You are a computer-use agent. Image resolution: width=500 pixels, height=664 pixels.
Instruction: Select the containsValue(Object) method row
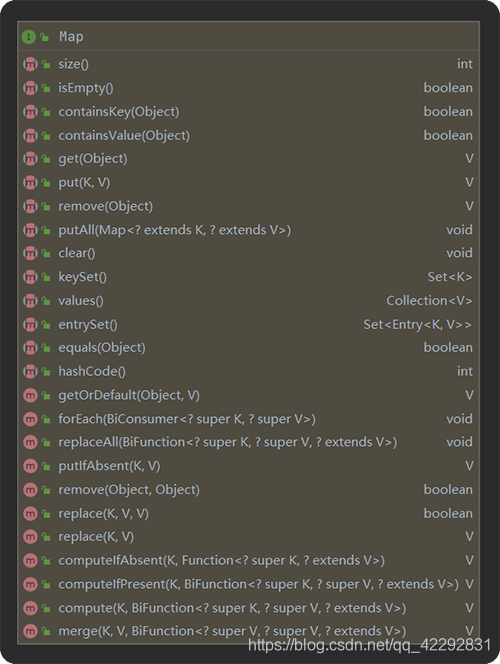249,136
